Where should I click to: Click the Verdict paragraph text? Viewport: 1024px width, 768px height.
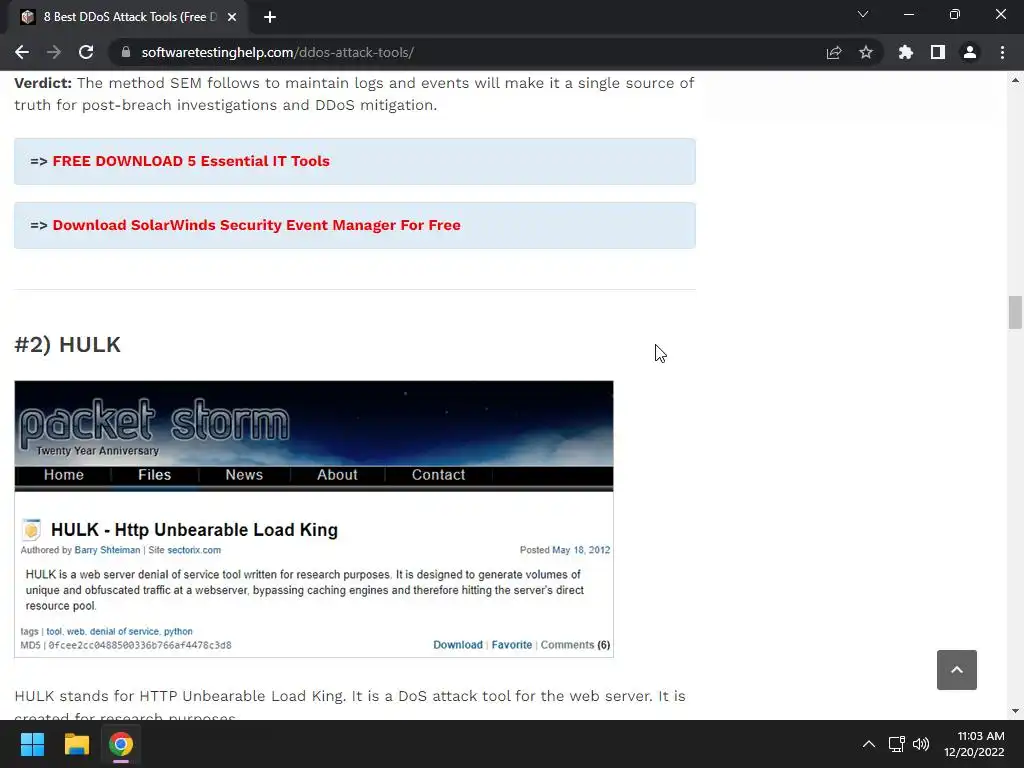pyautogui.click(x=354, y=94)
